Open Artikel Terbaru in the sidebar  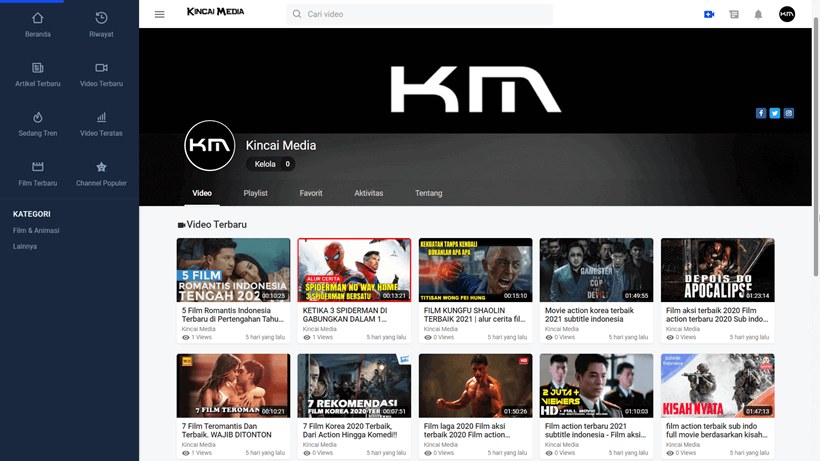tap(38, 74)
